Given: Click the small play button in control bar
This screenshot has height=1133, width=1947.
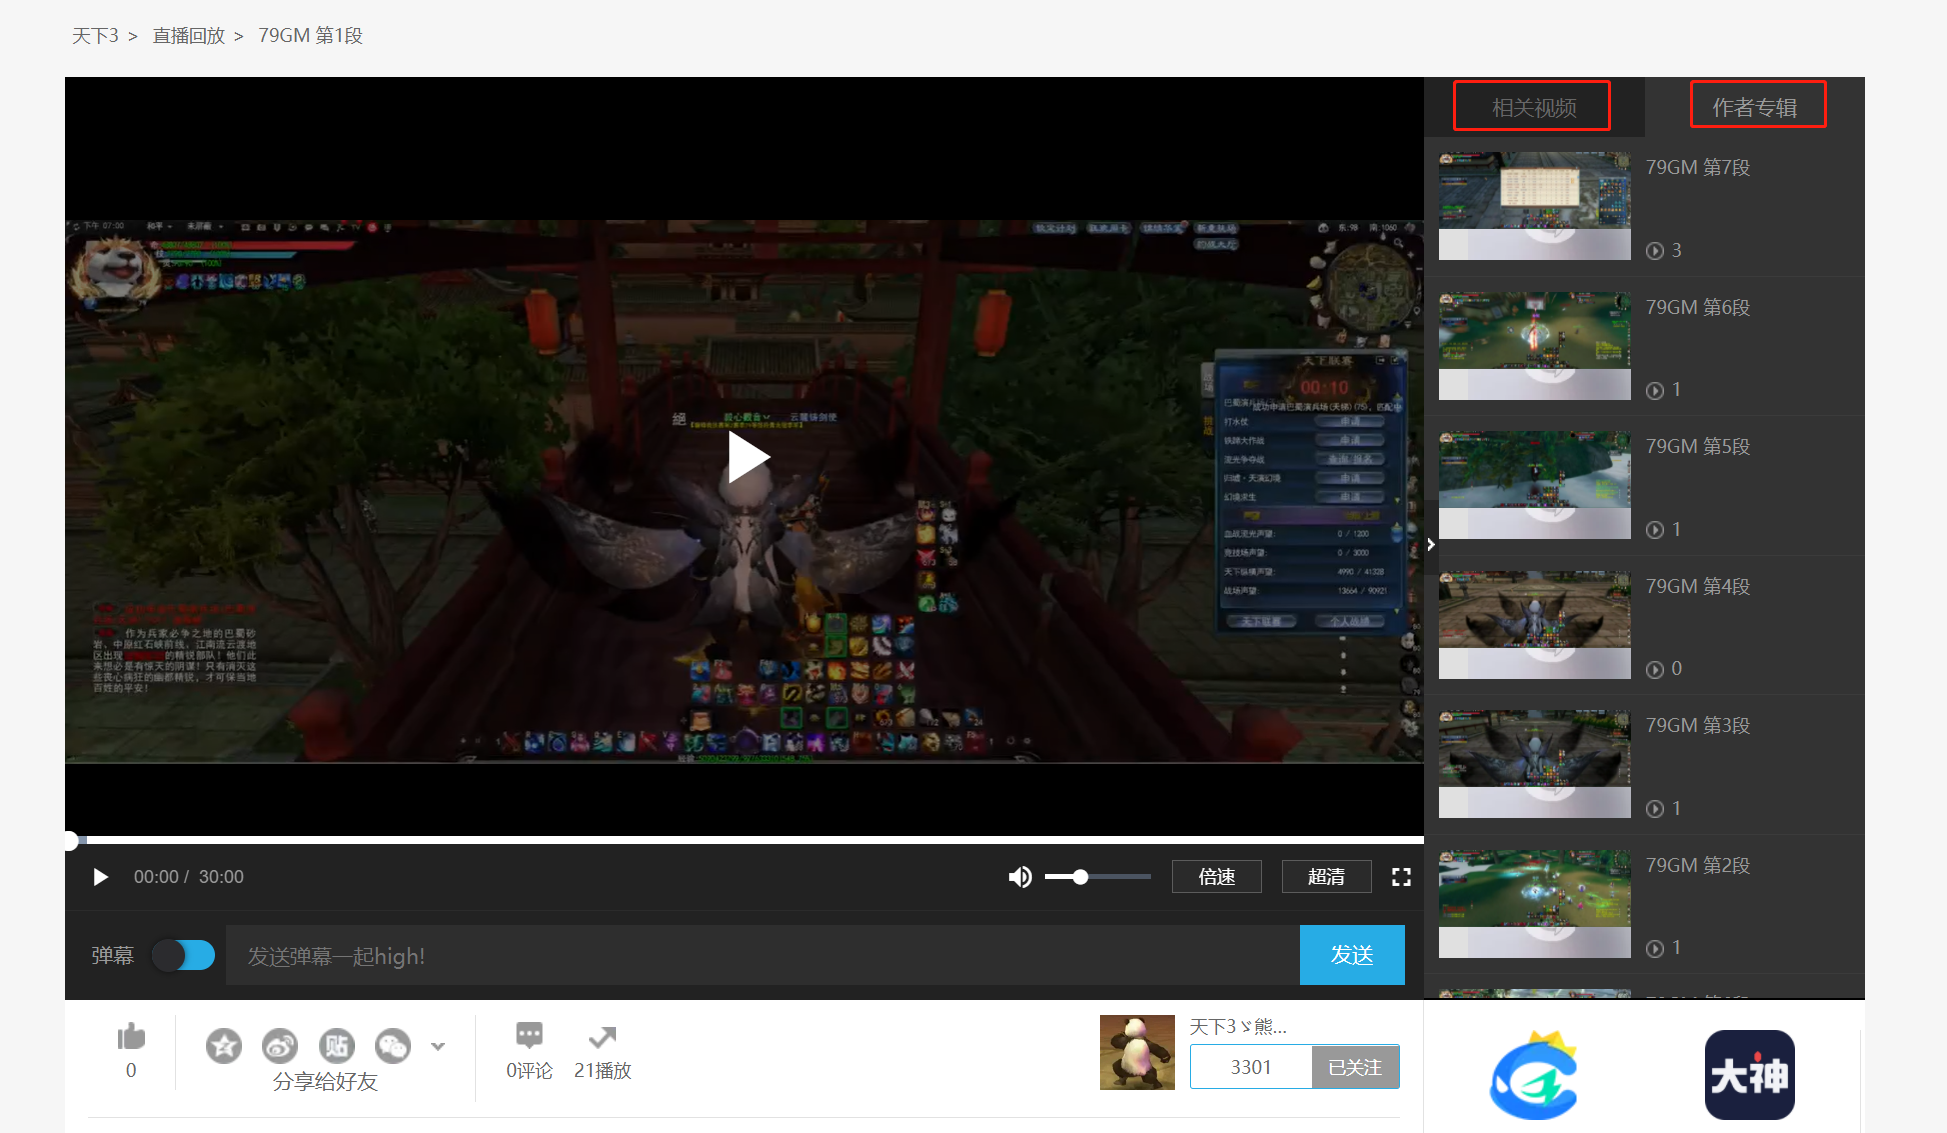Looking at the screenshot, I should click(x=100, y=877).
